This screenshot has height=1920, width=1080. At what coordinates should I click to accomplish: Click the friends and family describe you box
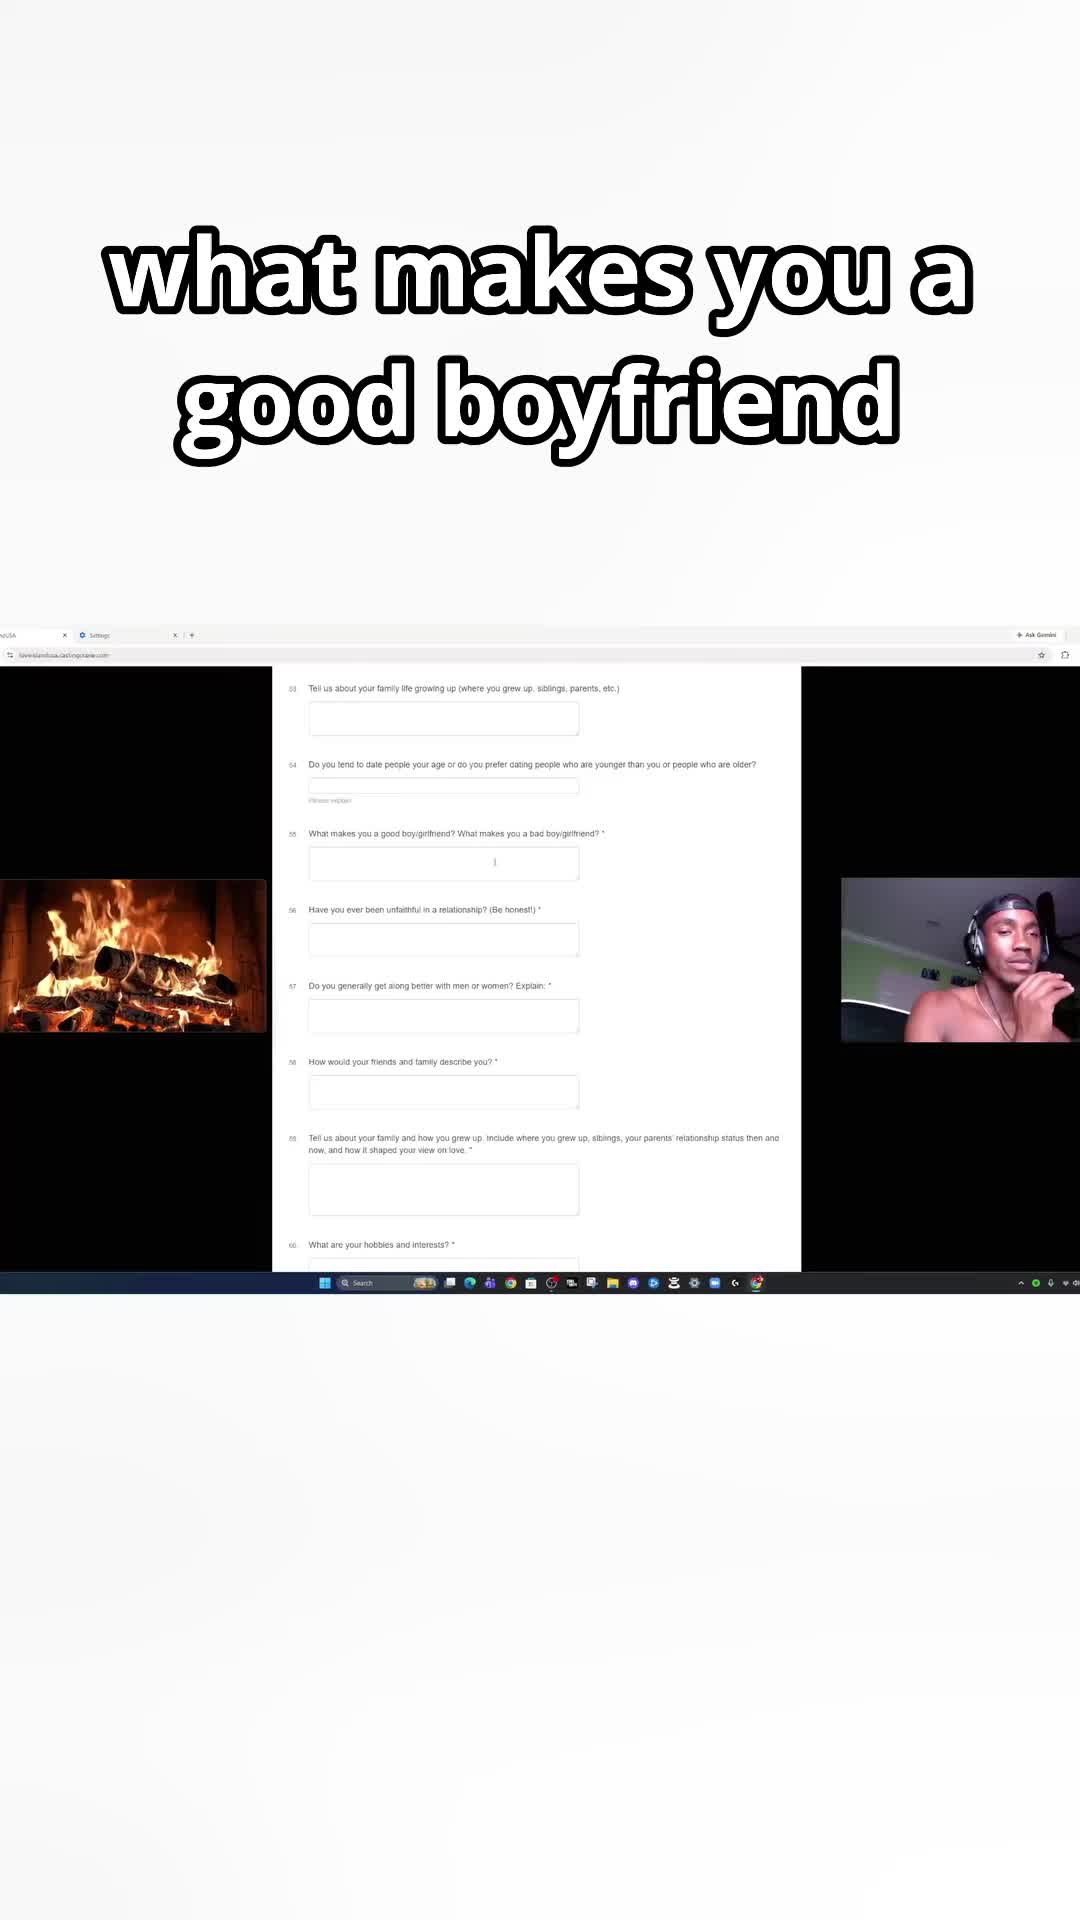pos(444,1092)
